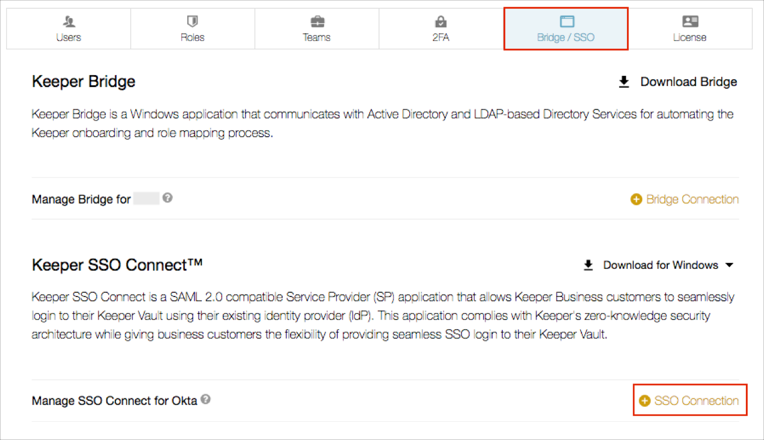This screenshot has height=440, width=764.
Task: Click the 2FA lock icon
Action: 441,21
